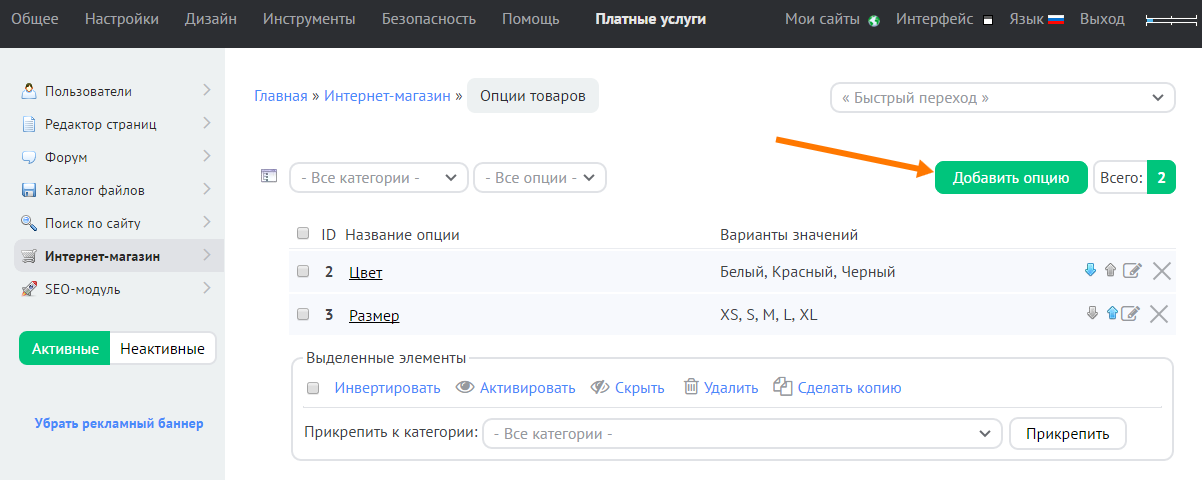Click the Активировать eye icon
The height and width of the screenshot is (480, 1202).
click(x=465, y=387)
